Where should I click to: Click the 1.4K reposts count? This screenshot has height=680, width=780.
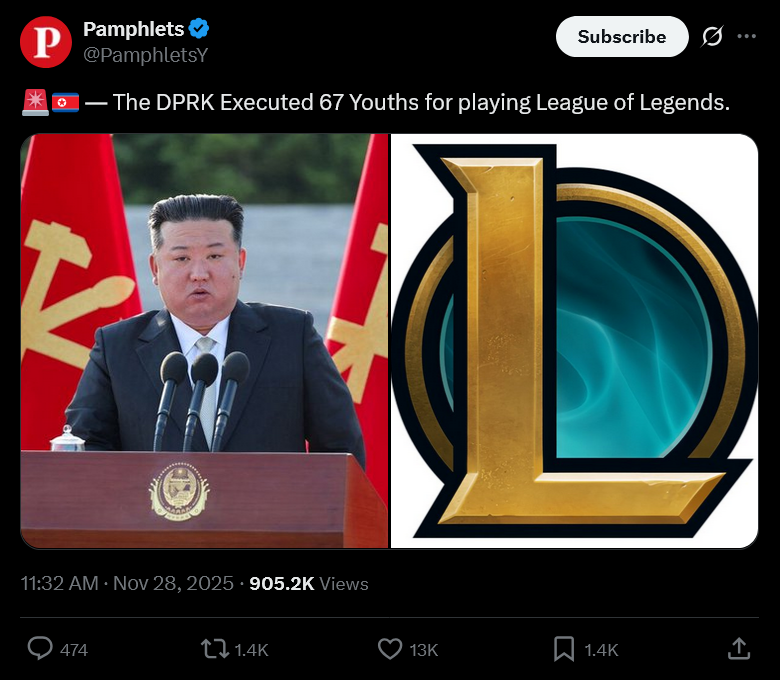(x=251, y=650)
